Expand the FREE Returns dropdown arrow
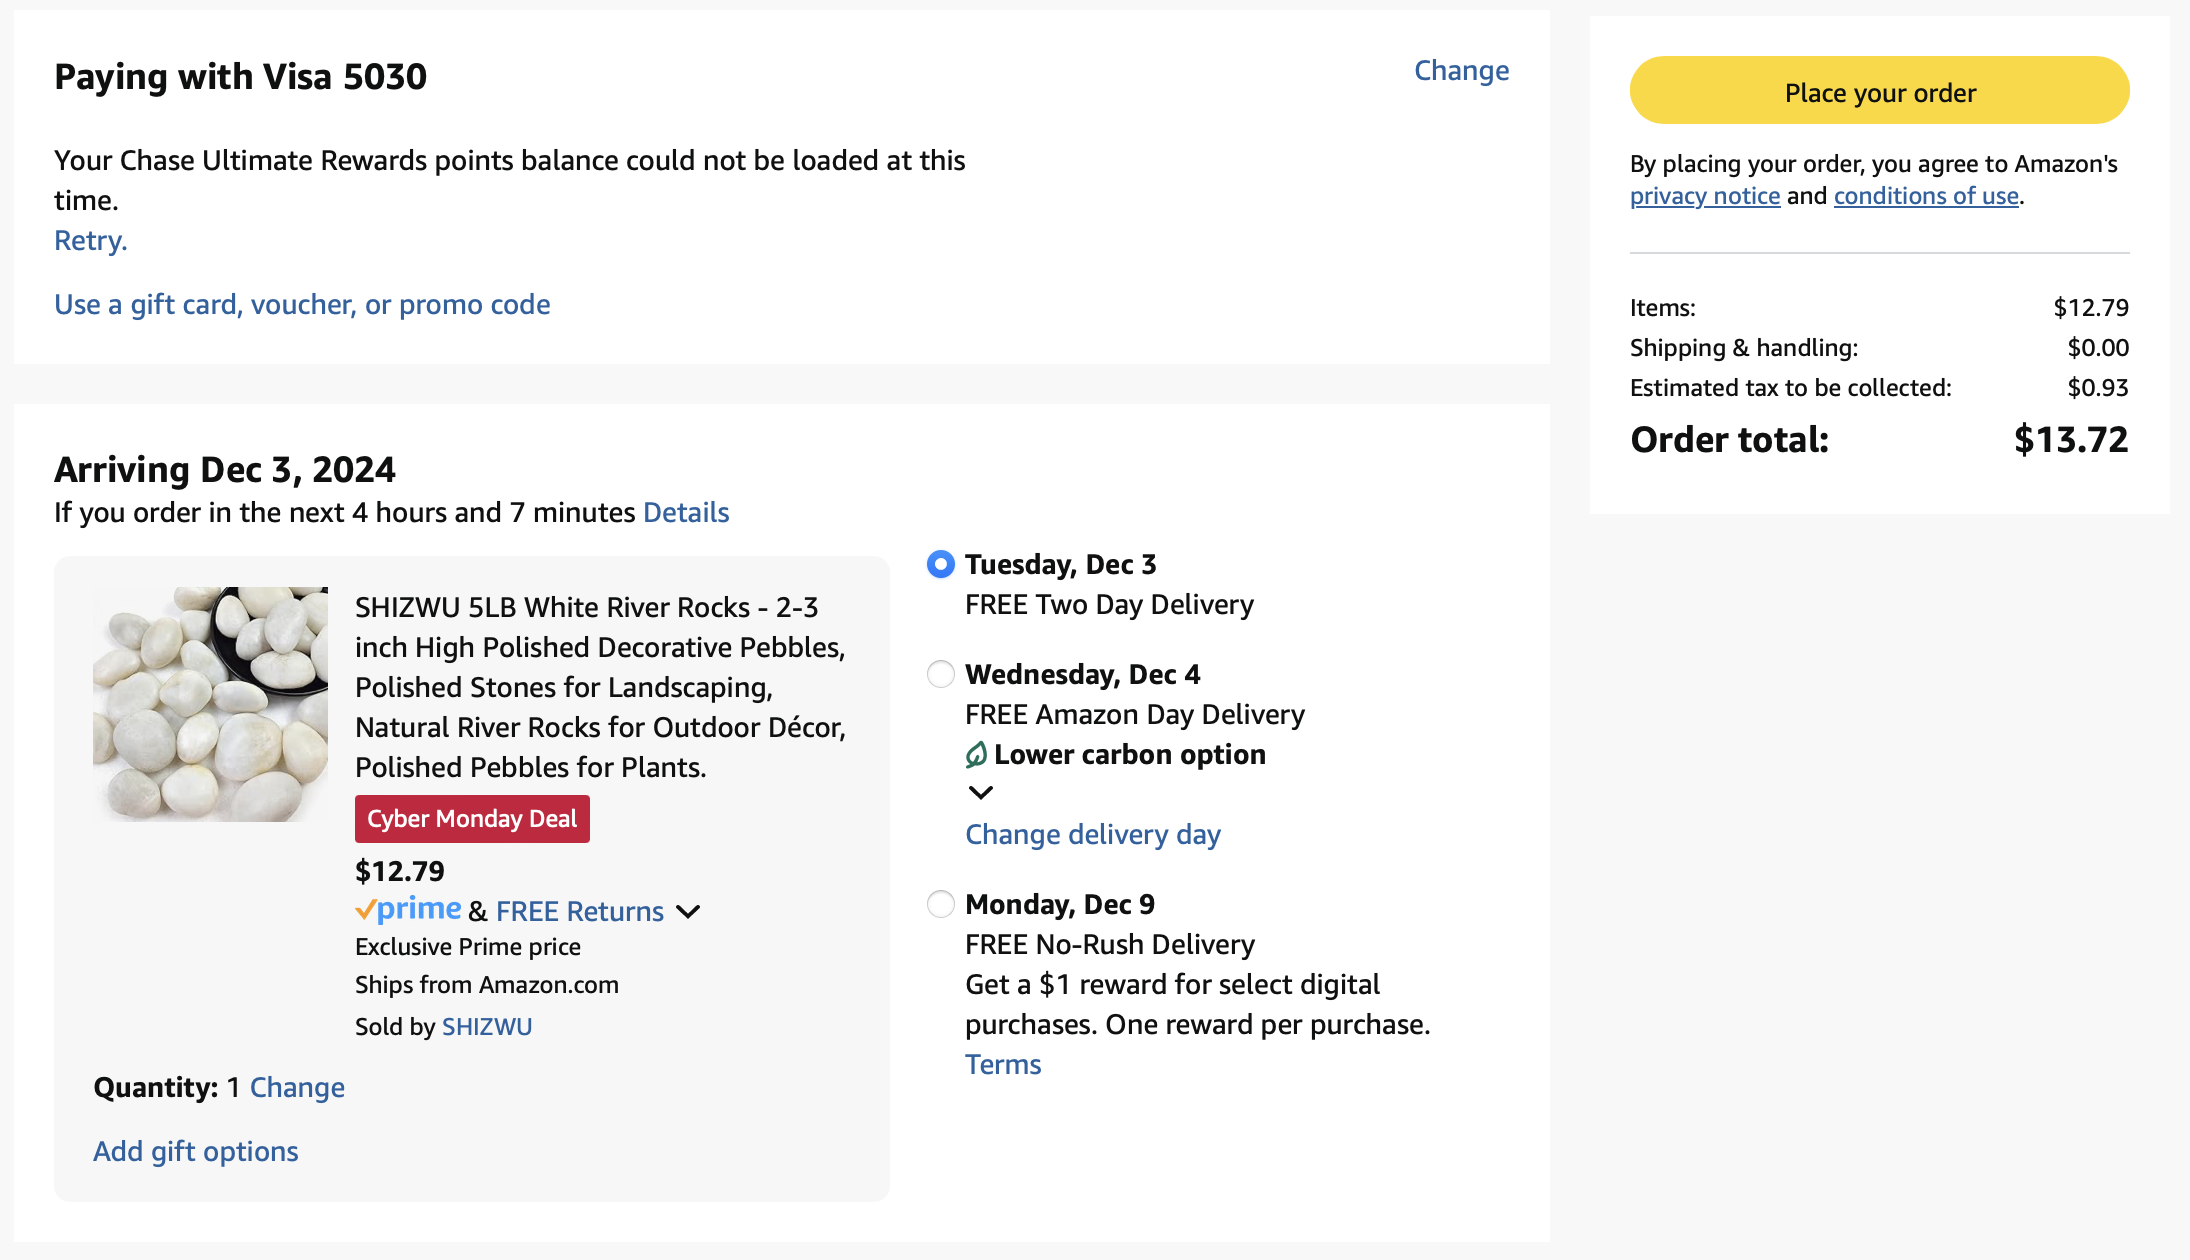This screenshot has width=2190, height=1260. tap(688, 912)
